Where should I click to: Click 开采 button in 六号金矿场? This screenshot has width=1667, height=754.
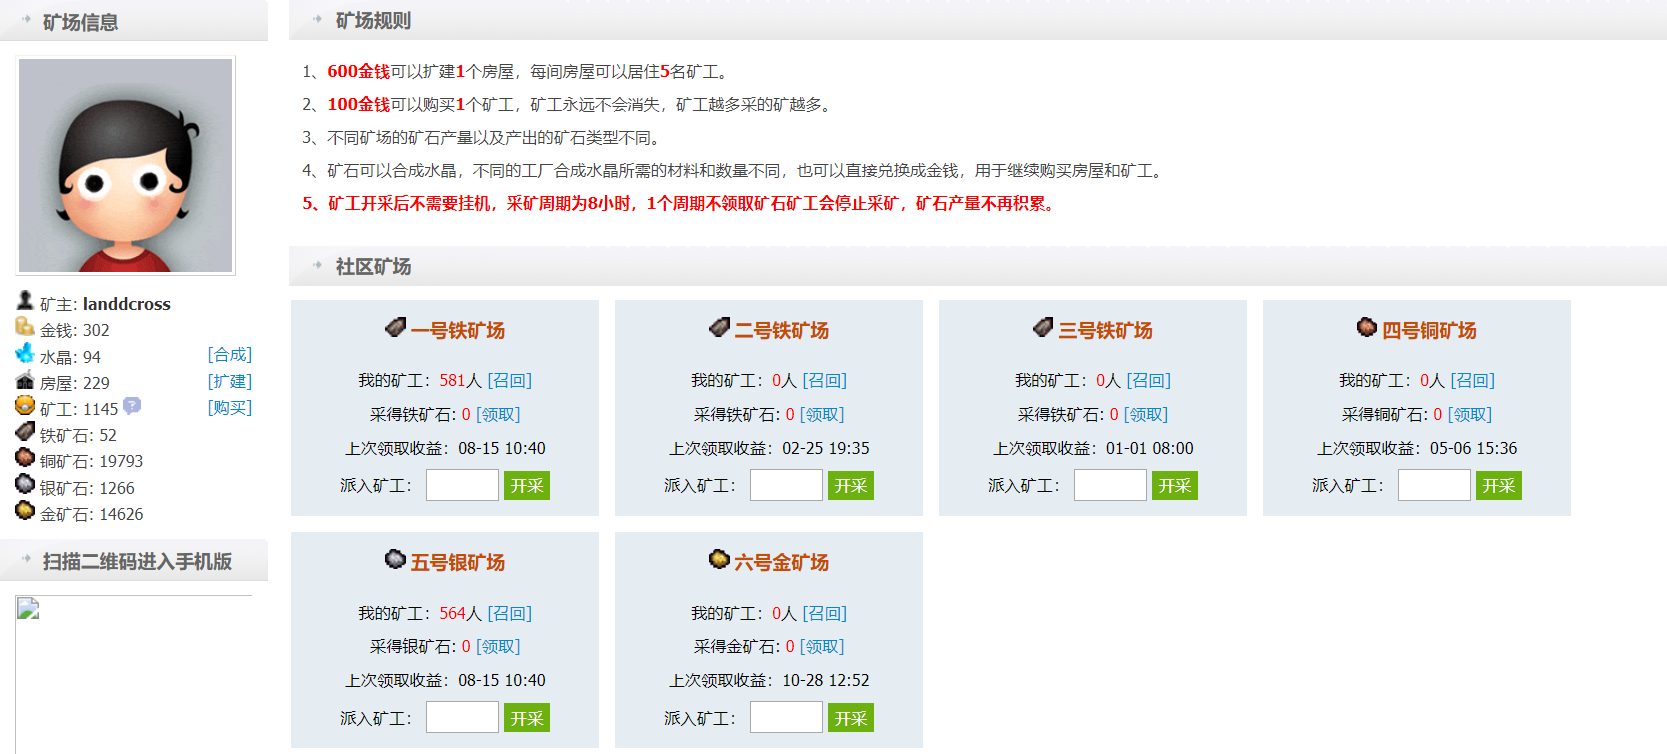(x=851, y=718)
